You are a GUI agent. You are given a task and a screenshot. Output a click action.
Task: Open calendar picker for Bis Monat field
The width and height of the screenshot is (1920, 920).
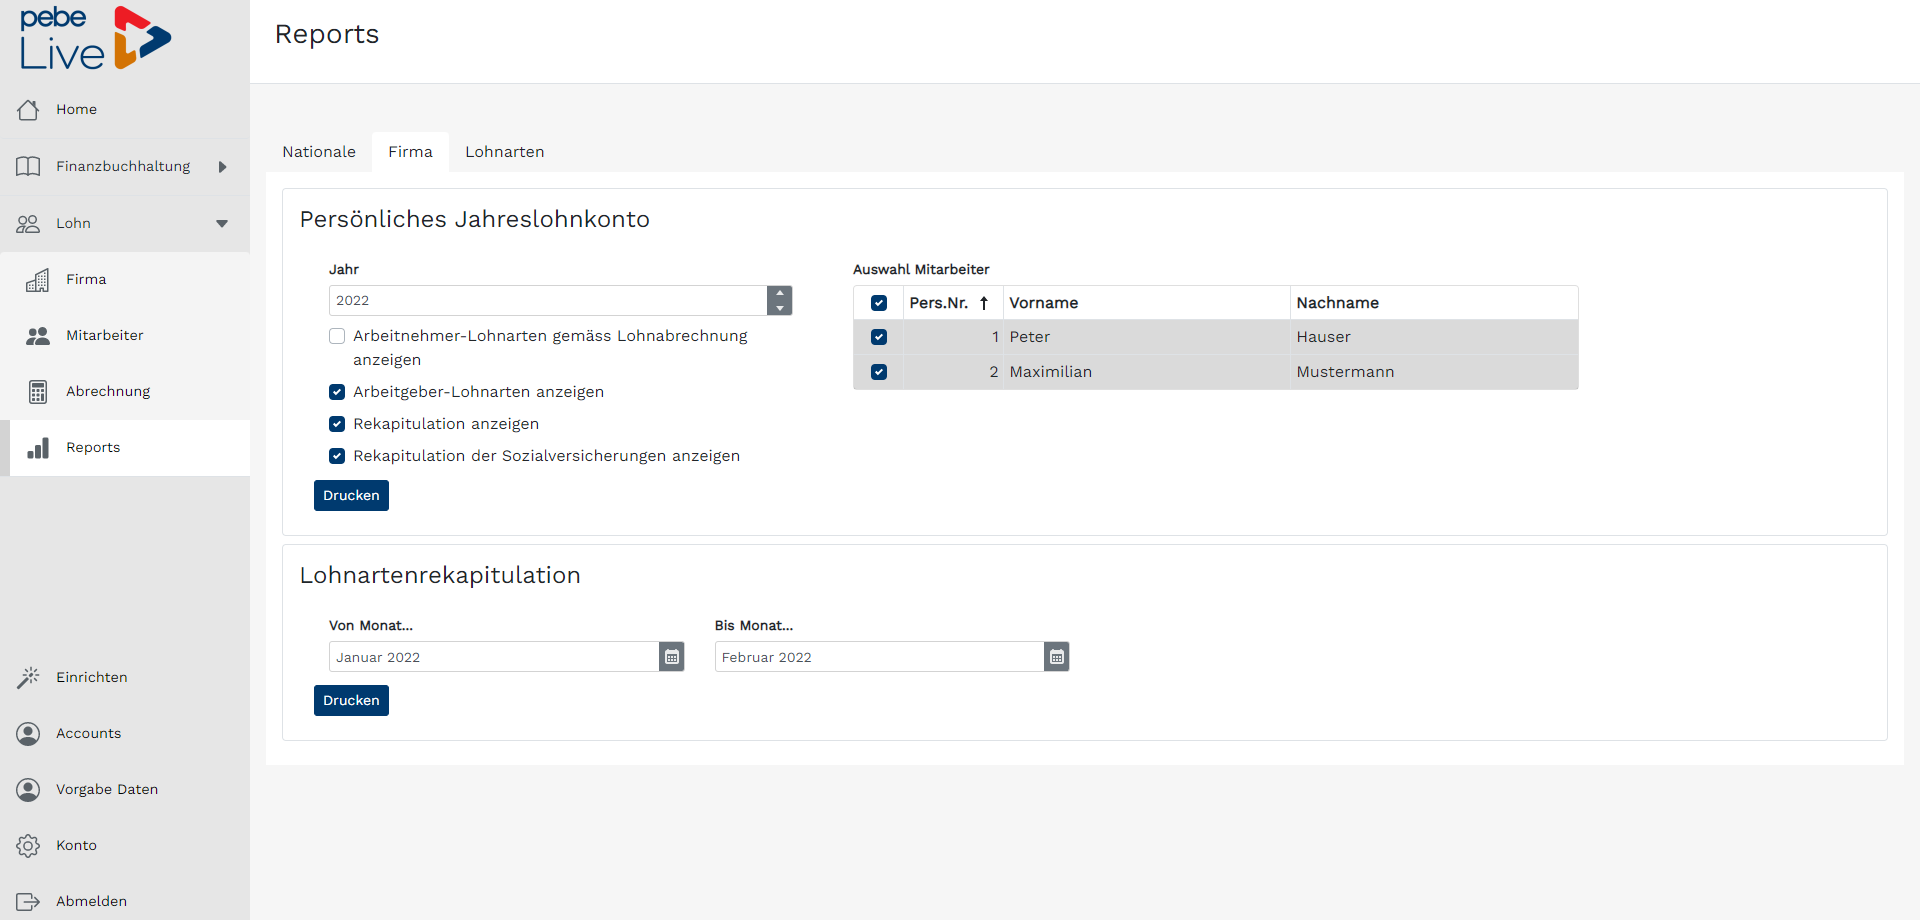pyautogui.click(x=1057, y=657)
